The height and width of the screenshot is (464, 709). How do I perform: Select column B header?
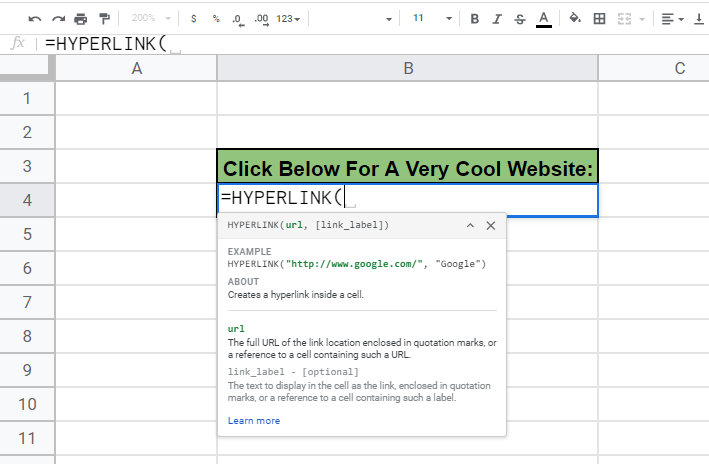(408, 68)
